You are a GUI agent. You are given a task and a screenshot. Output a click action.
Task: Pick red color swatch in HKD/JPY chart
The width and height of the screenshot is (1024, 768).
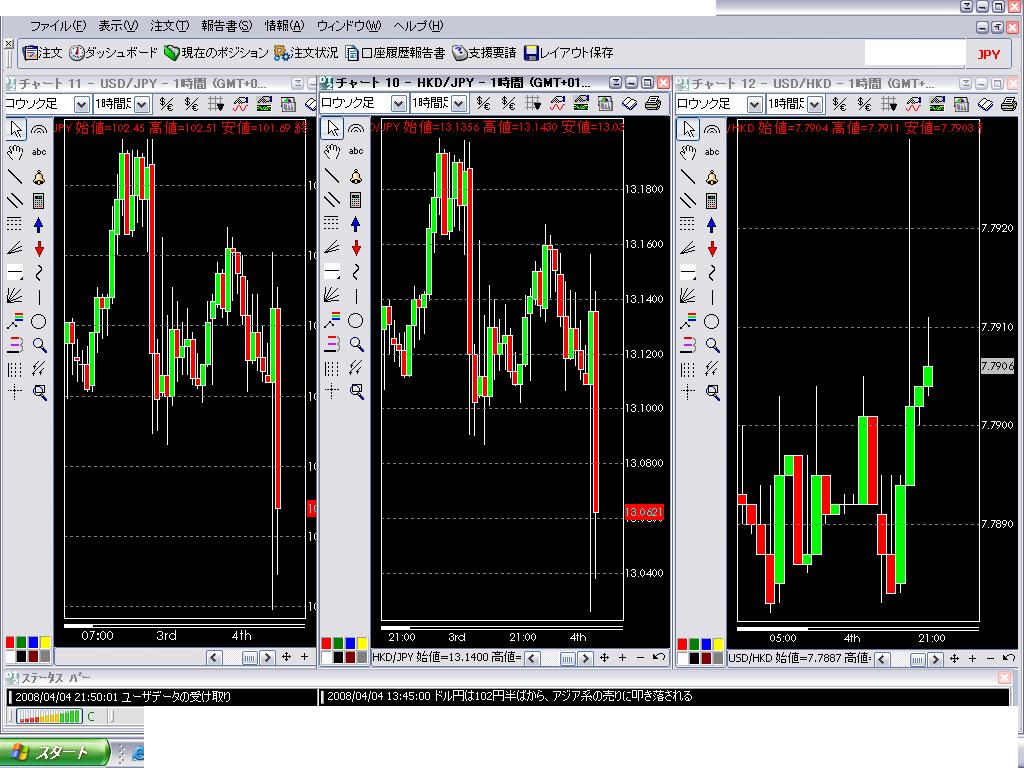point(327,643)
